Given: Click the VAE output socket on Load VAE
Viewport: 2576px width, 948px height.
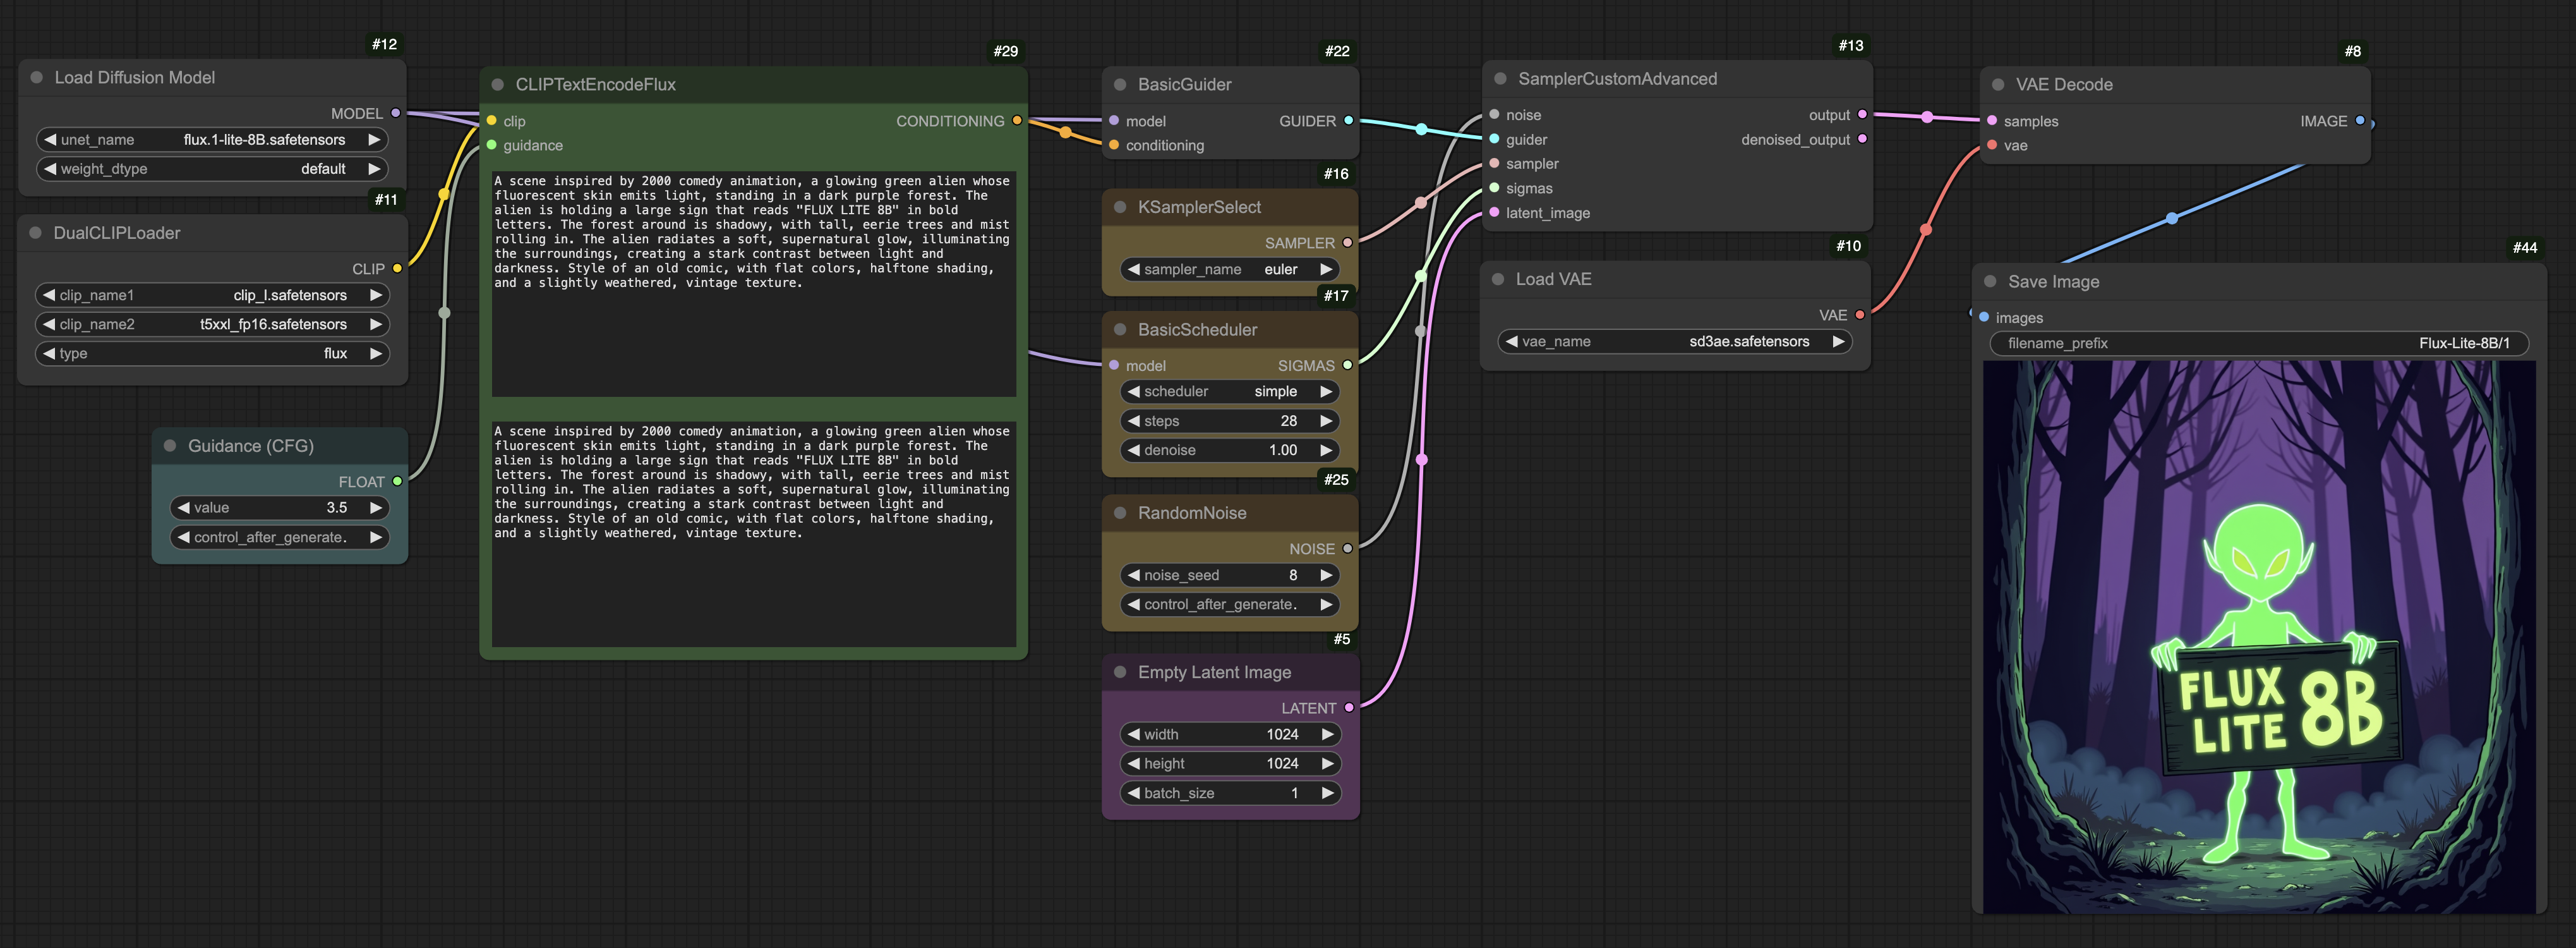Looking at the screenshot, I should point(1860,314).
